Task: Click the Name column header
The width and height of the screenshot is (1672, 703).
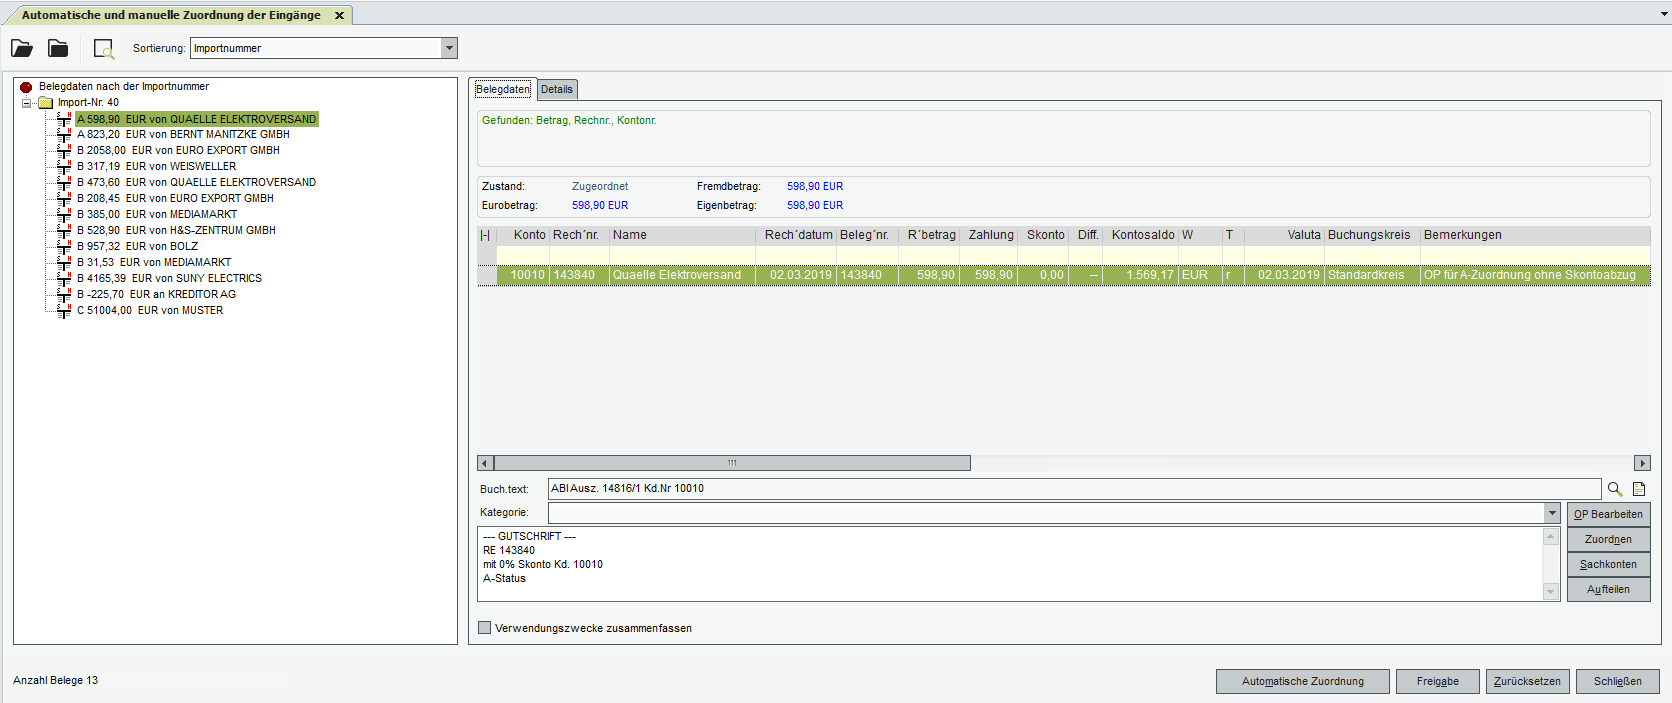Action: tap(682, 235)
